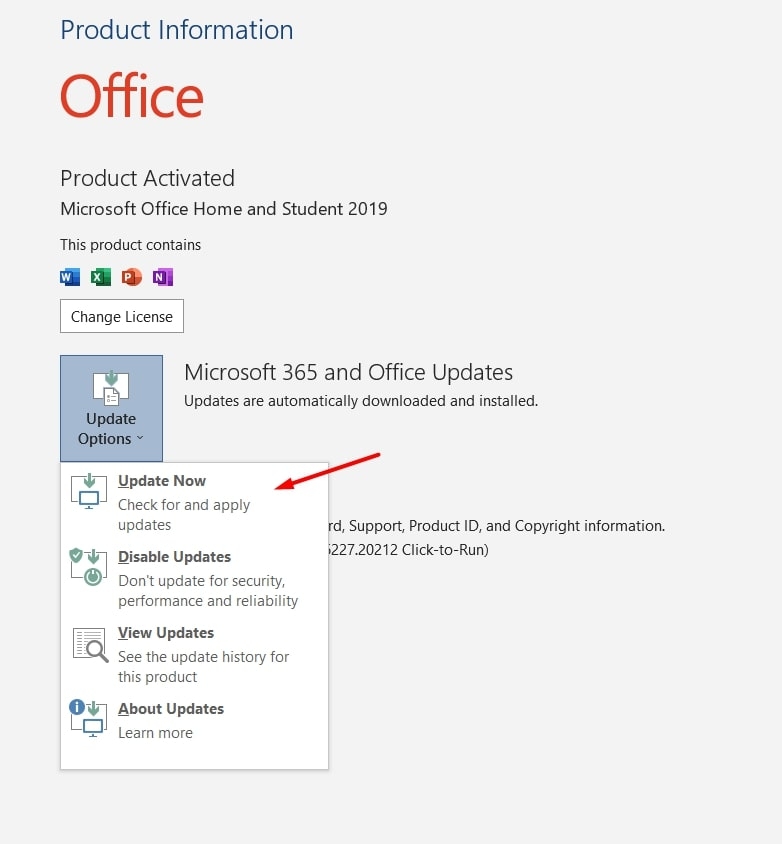782x844 pixels.
Task: Open the Update Options dropdown button
Action: tap(111, 408)
